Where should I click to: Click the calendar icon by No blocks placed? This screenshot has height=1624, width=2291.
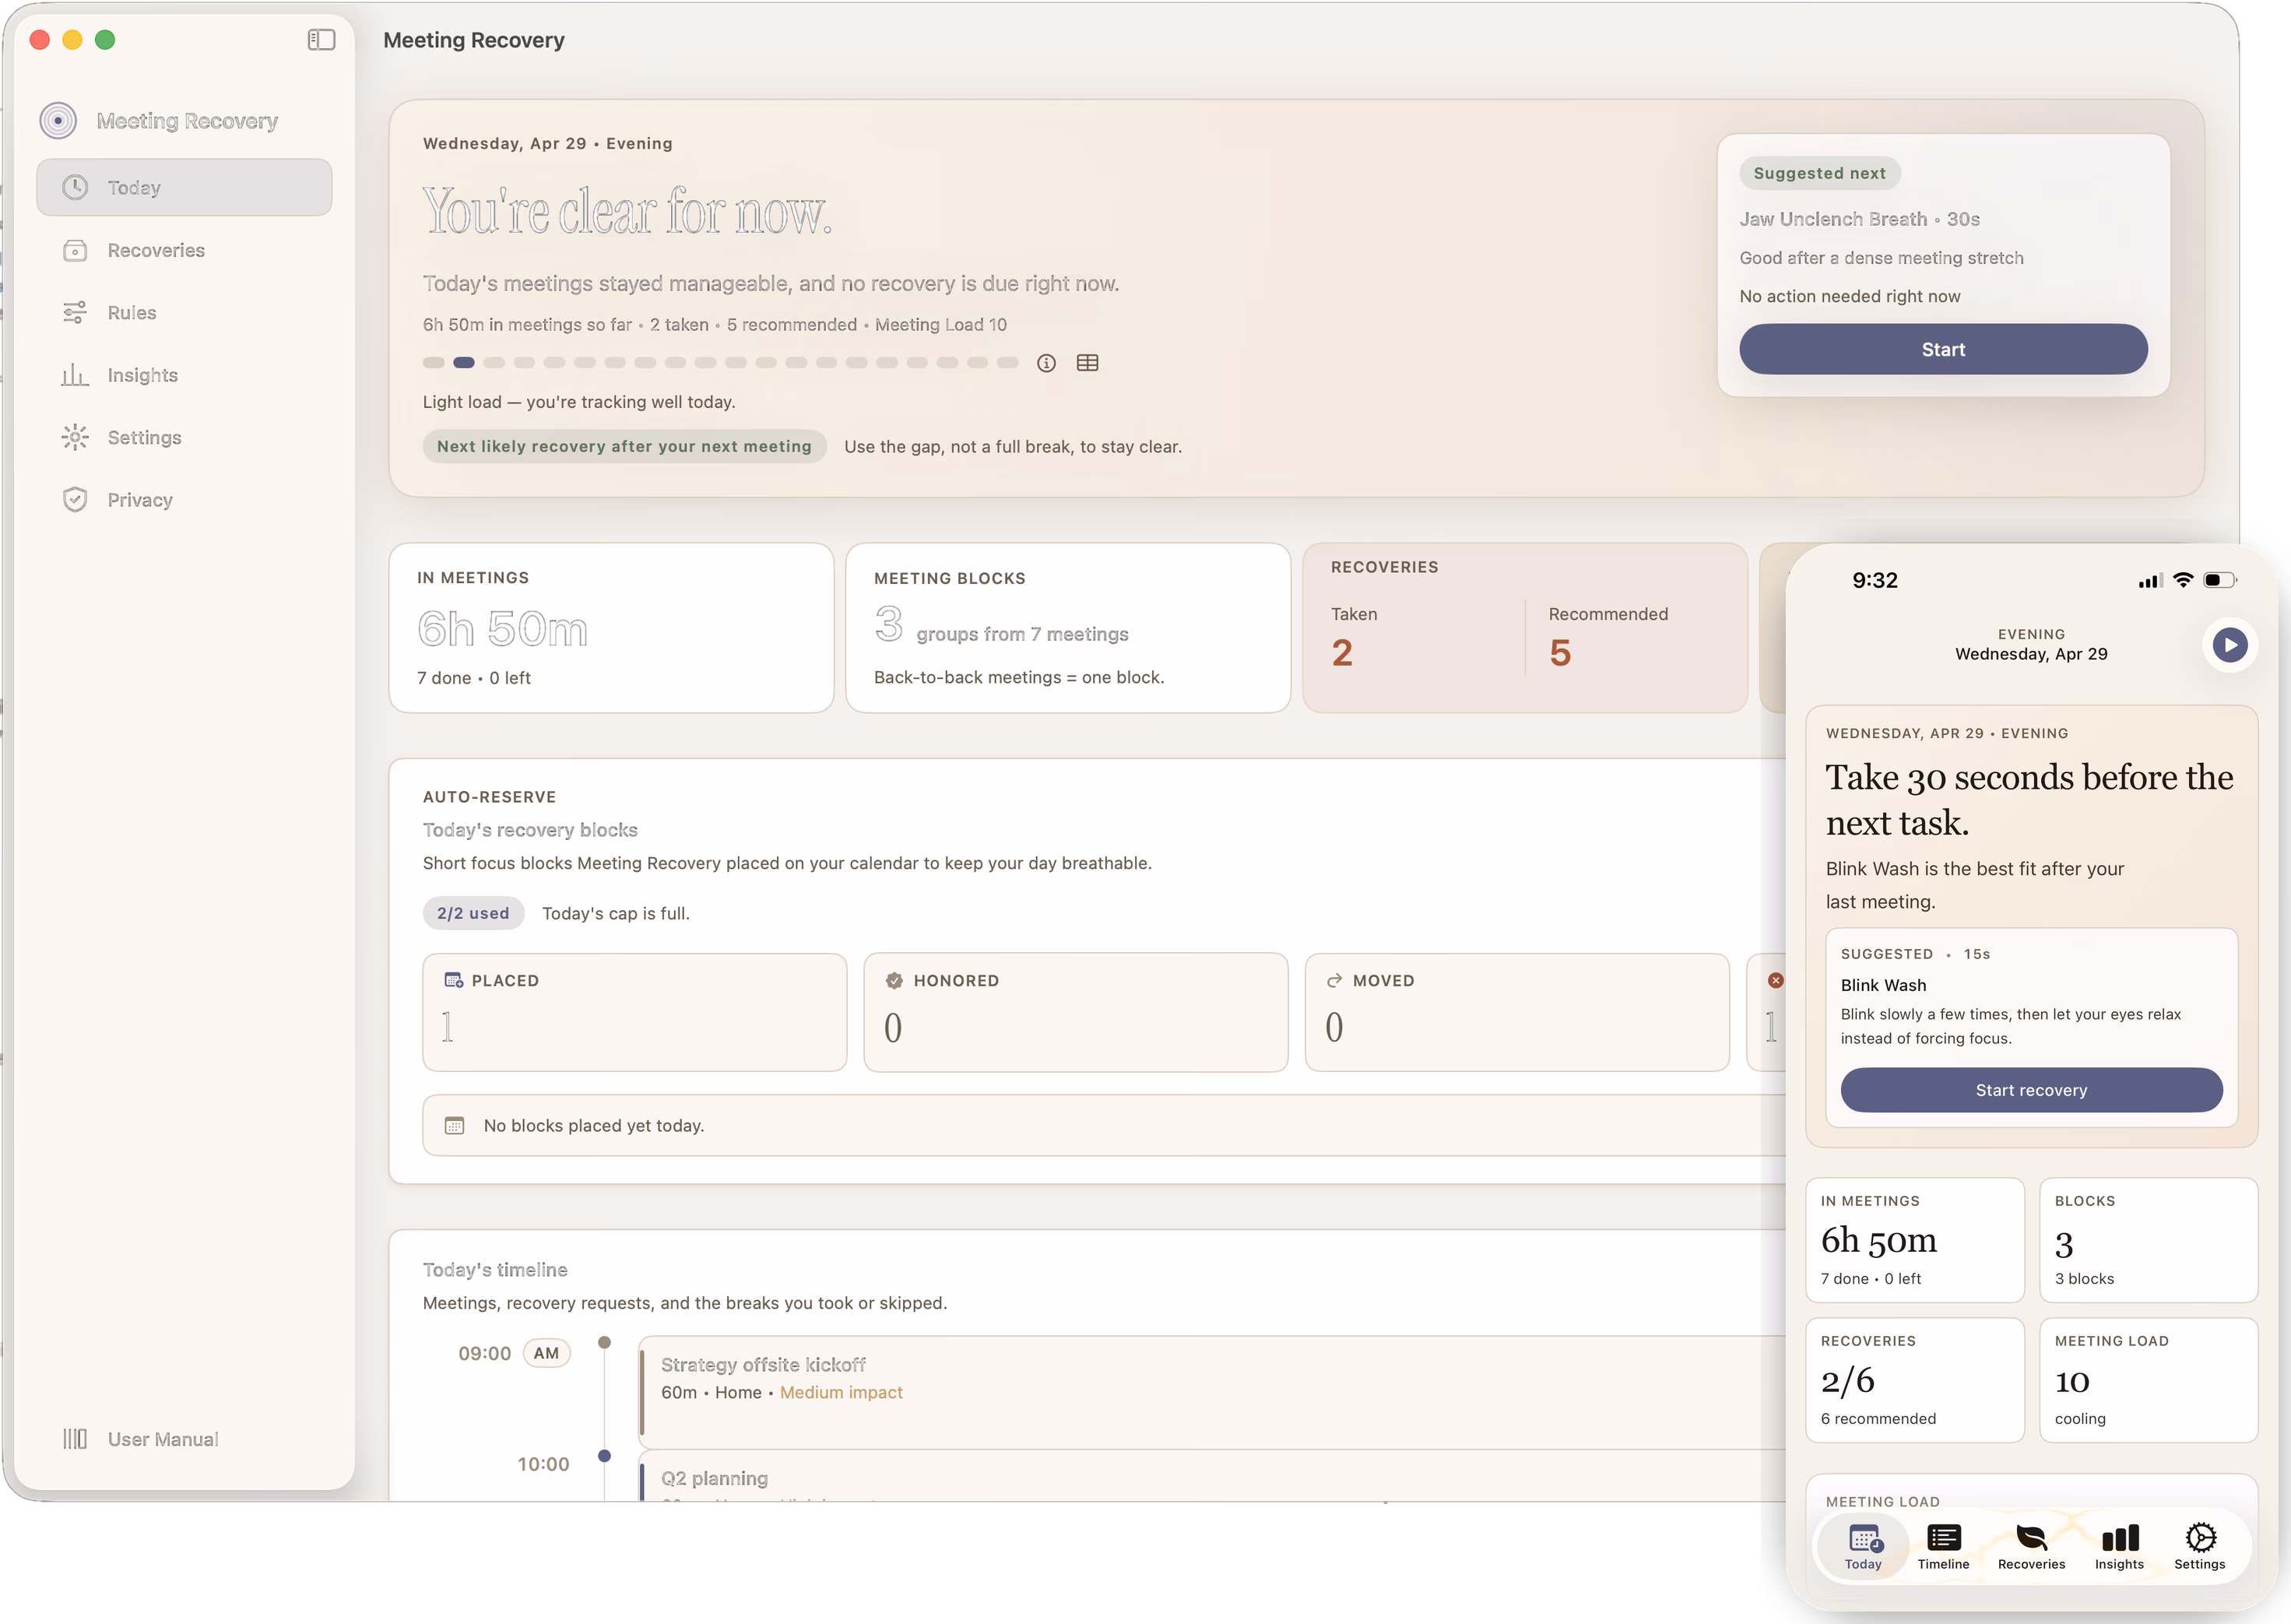[x=454, y=1125]
